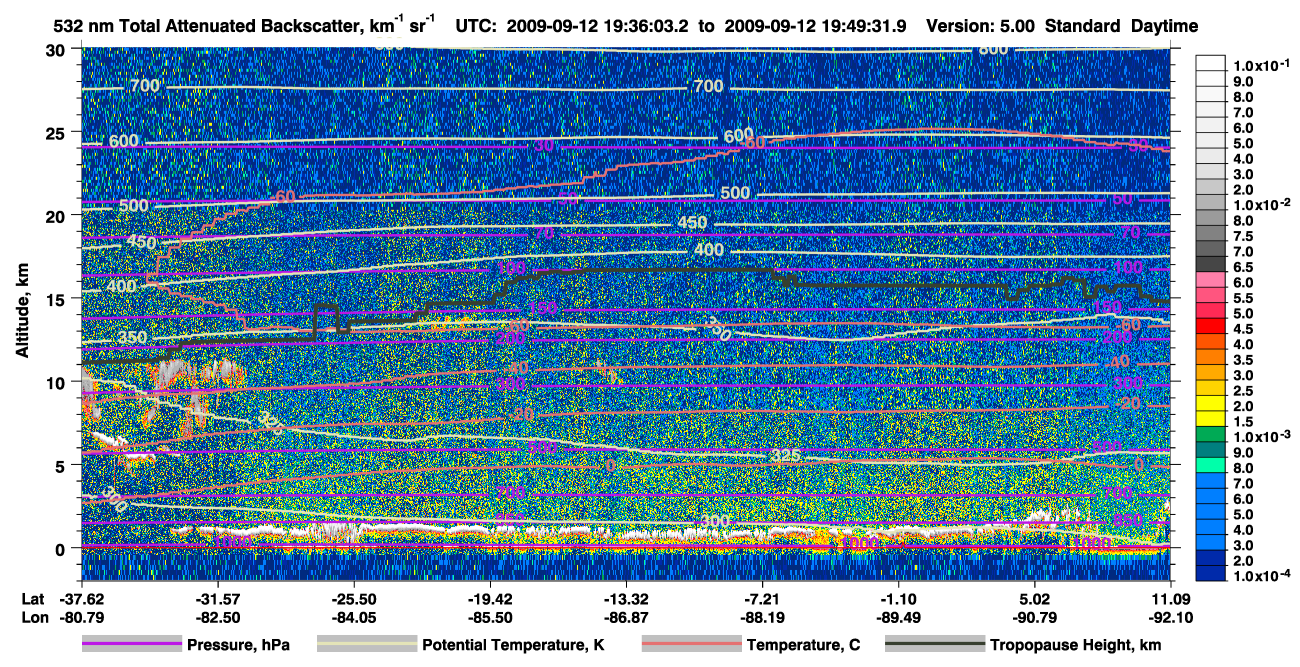Click the Temperature legend line swatch

(x=690, y=645)
